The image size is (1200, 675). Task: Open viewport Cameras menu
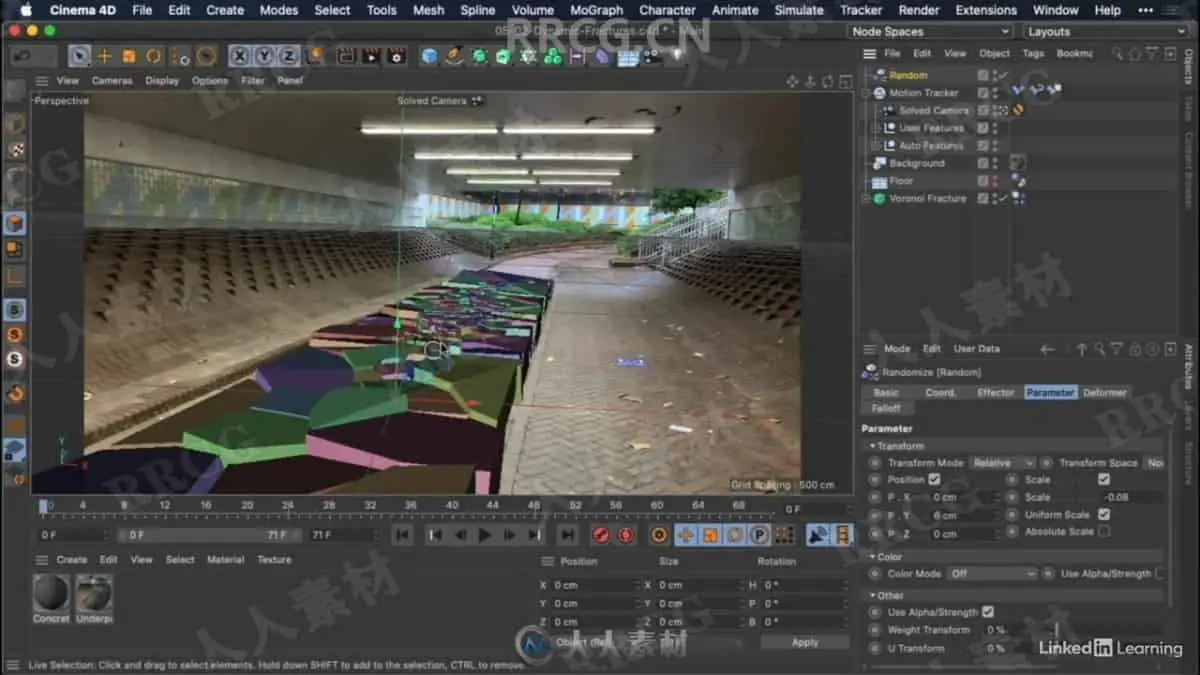click(x=112, y=81)
